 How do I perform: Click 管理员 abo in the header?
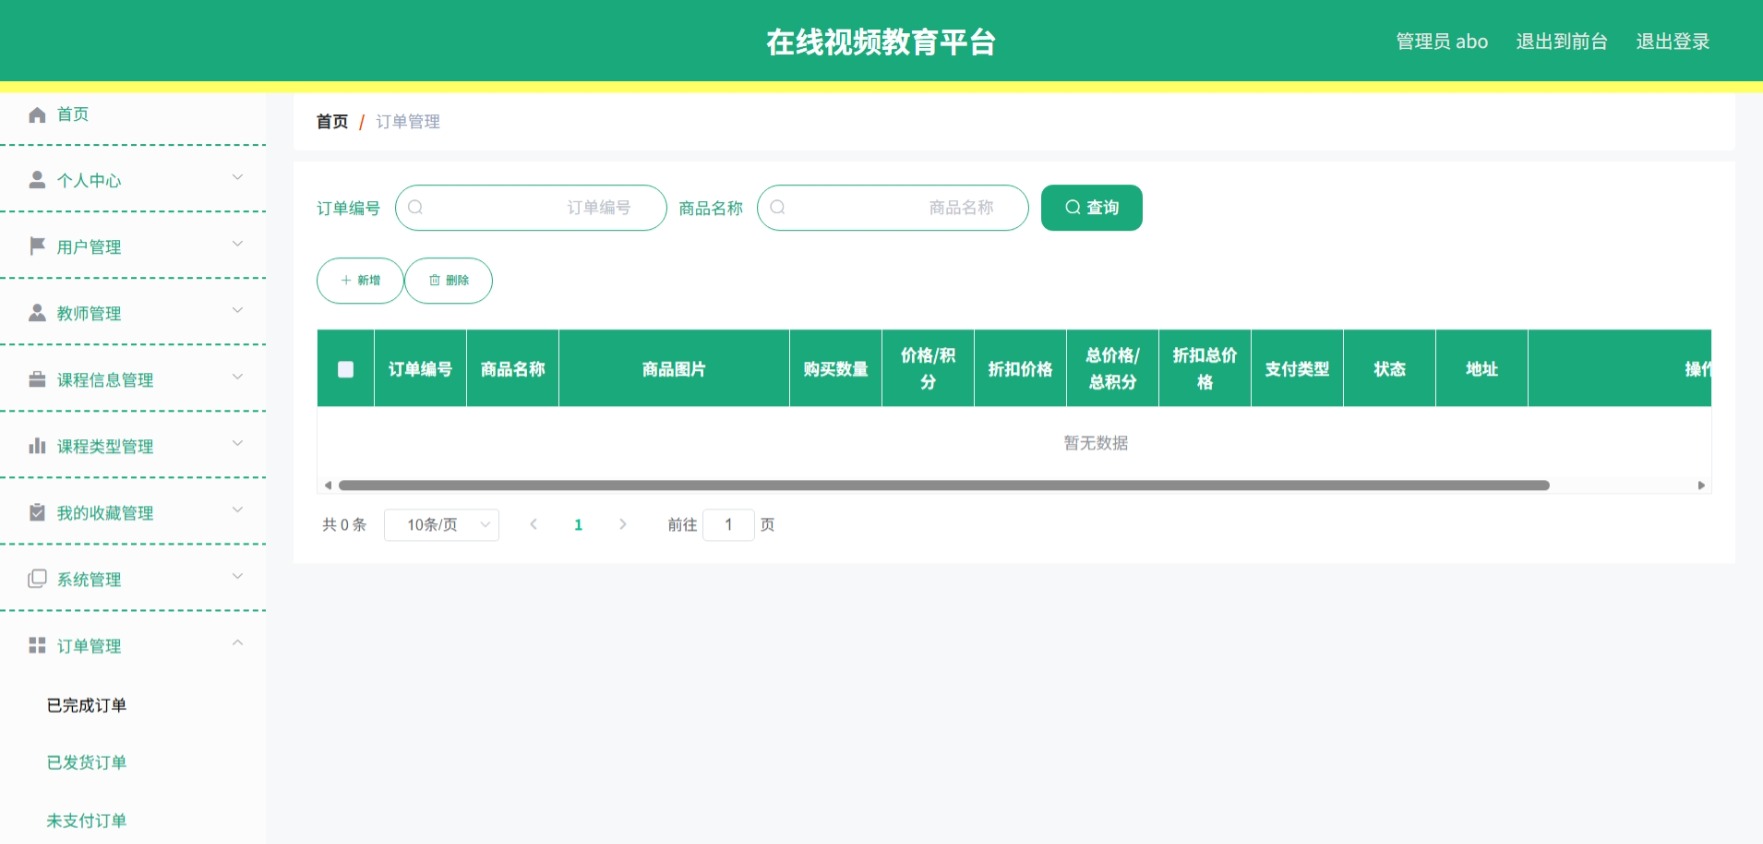point(1441,41)
